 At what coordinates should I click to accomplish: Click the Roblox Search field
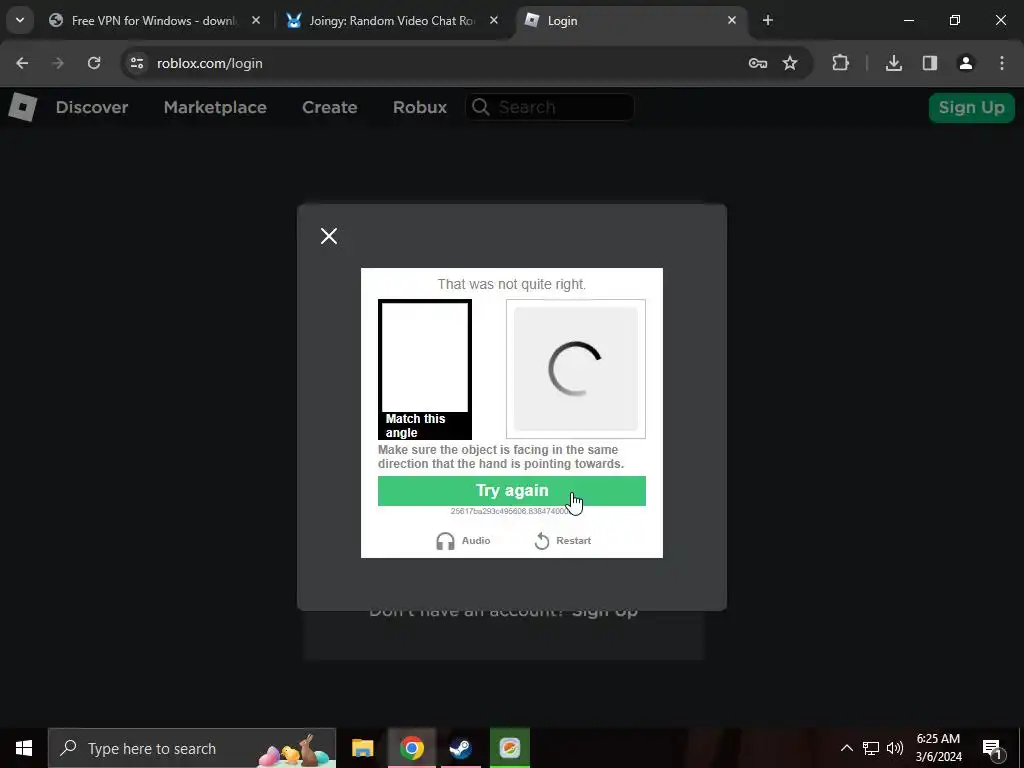pyautogui.click(x=550, y=107)
